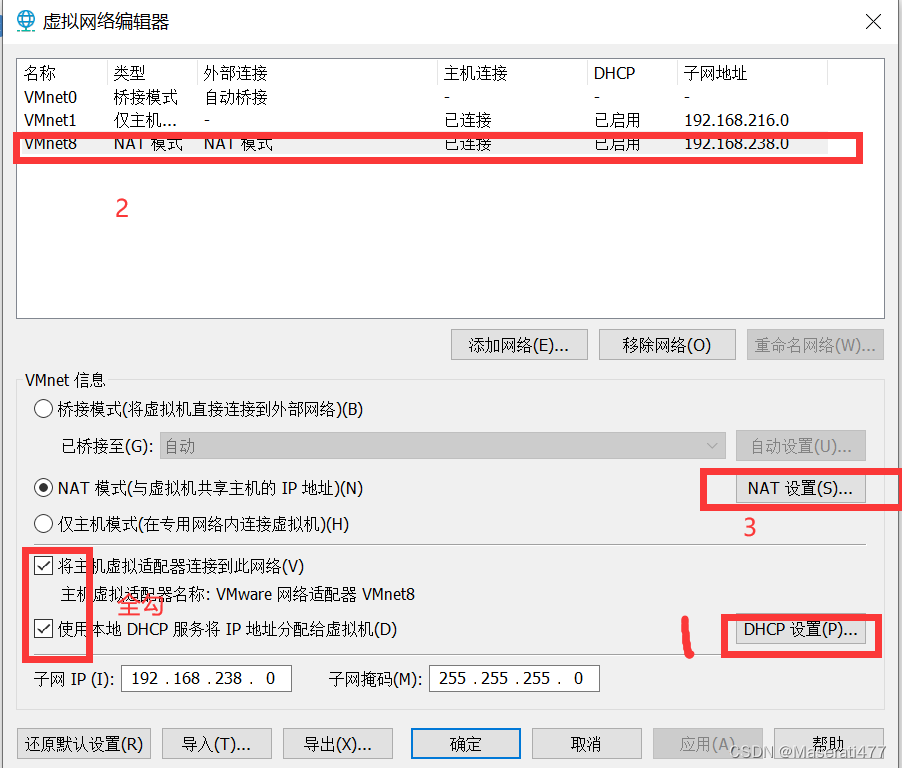902x768 pixels.
Task: Uncheck 使用本地 DHCP 服务 option
Action: (x=43, y=627)
